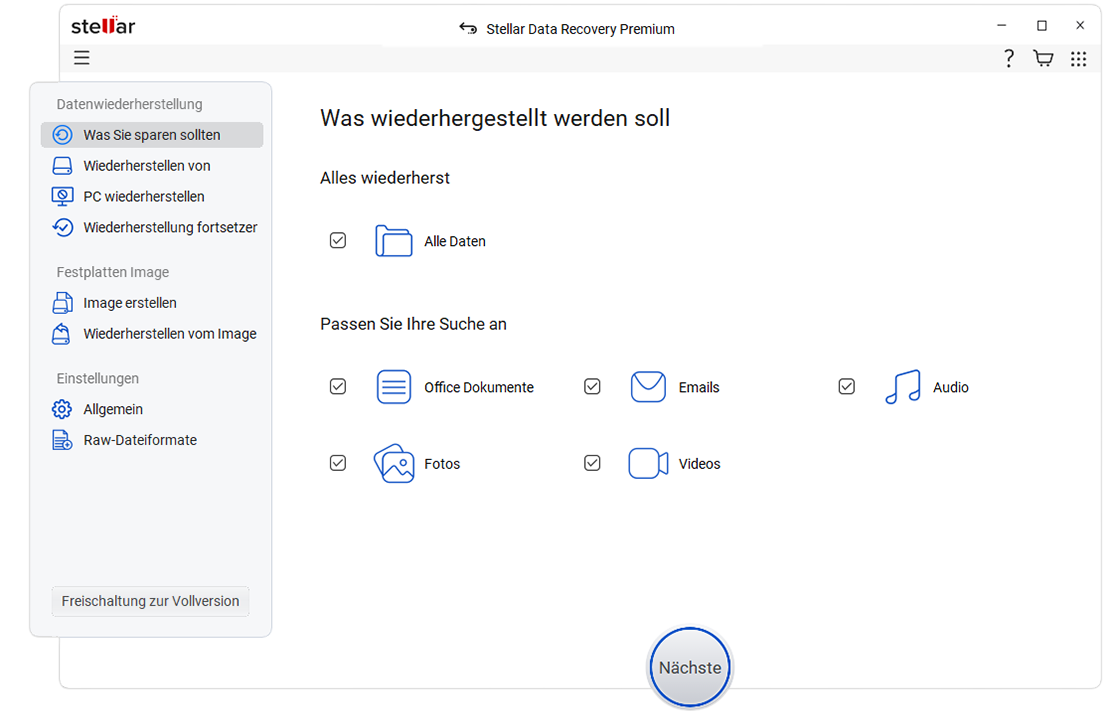
Task: Click the Raw-Dateiformate sidebar icon
Action: (x=61, y=440)
